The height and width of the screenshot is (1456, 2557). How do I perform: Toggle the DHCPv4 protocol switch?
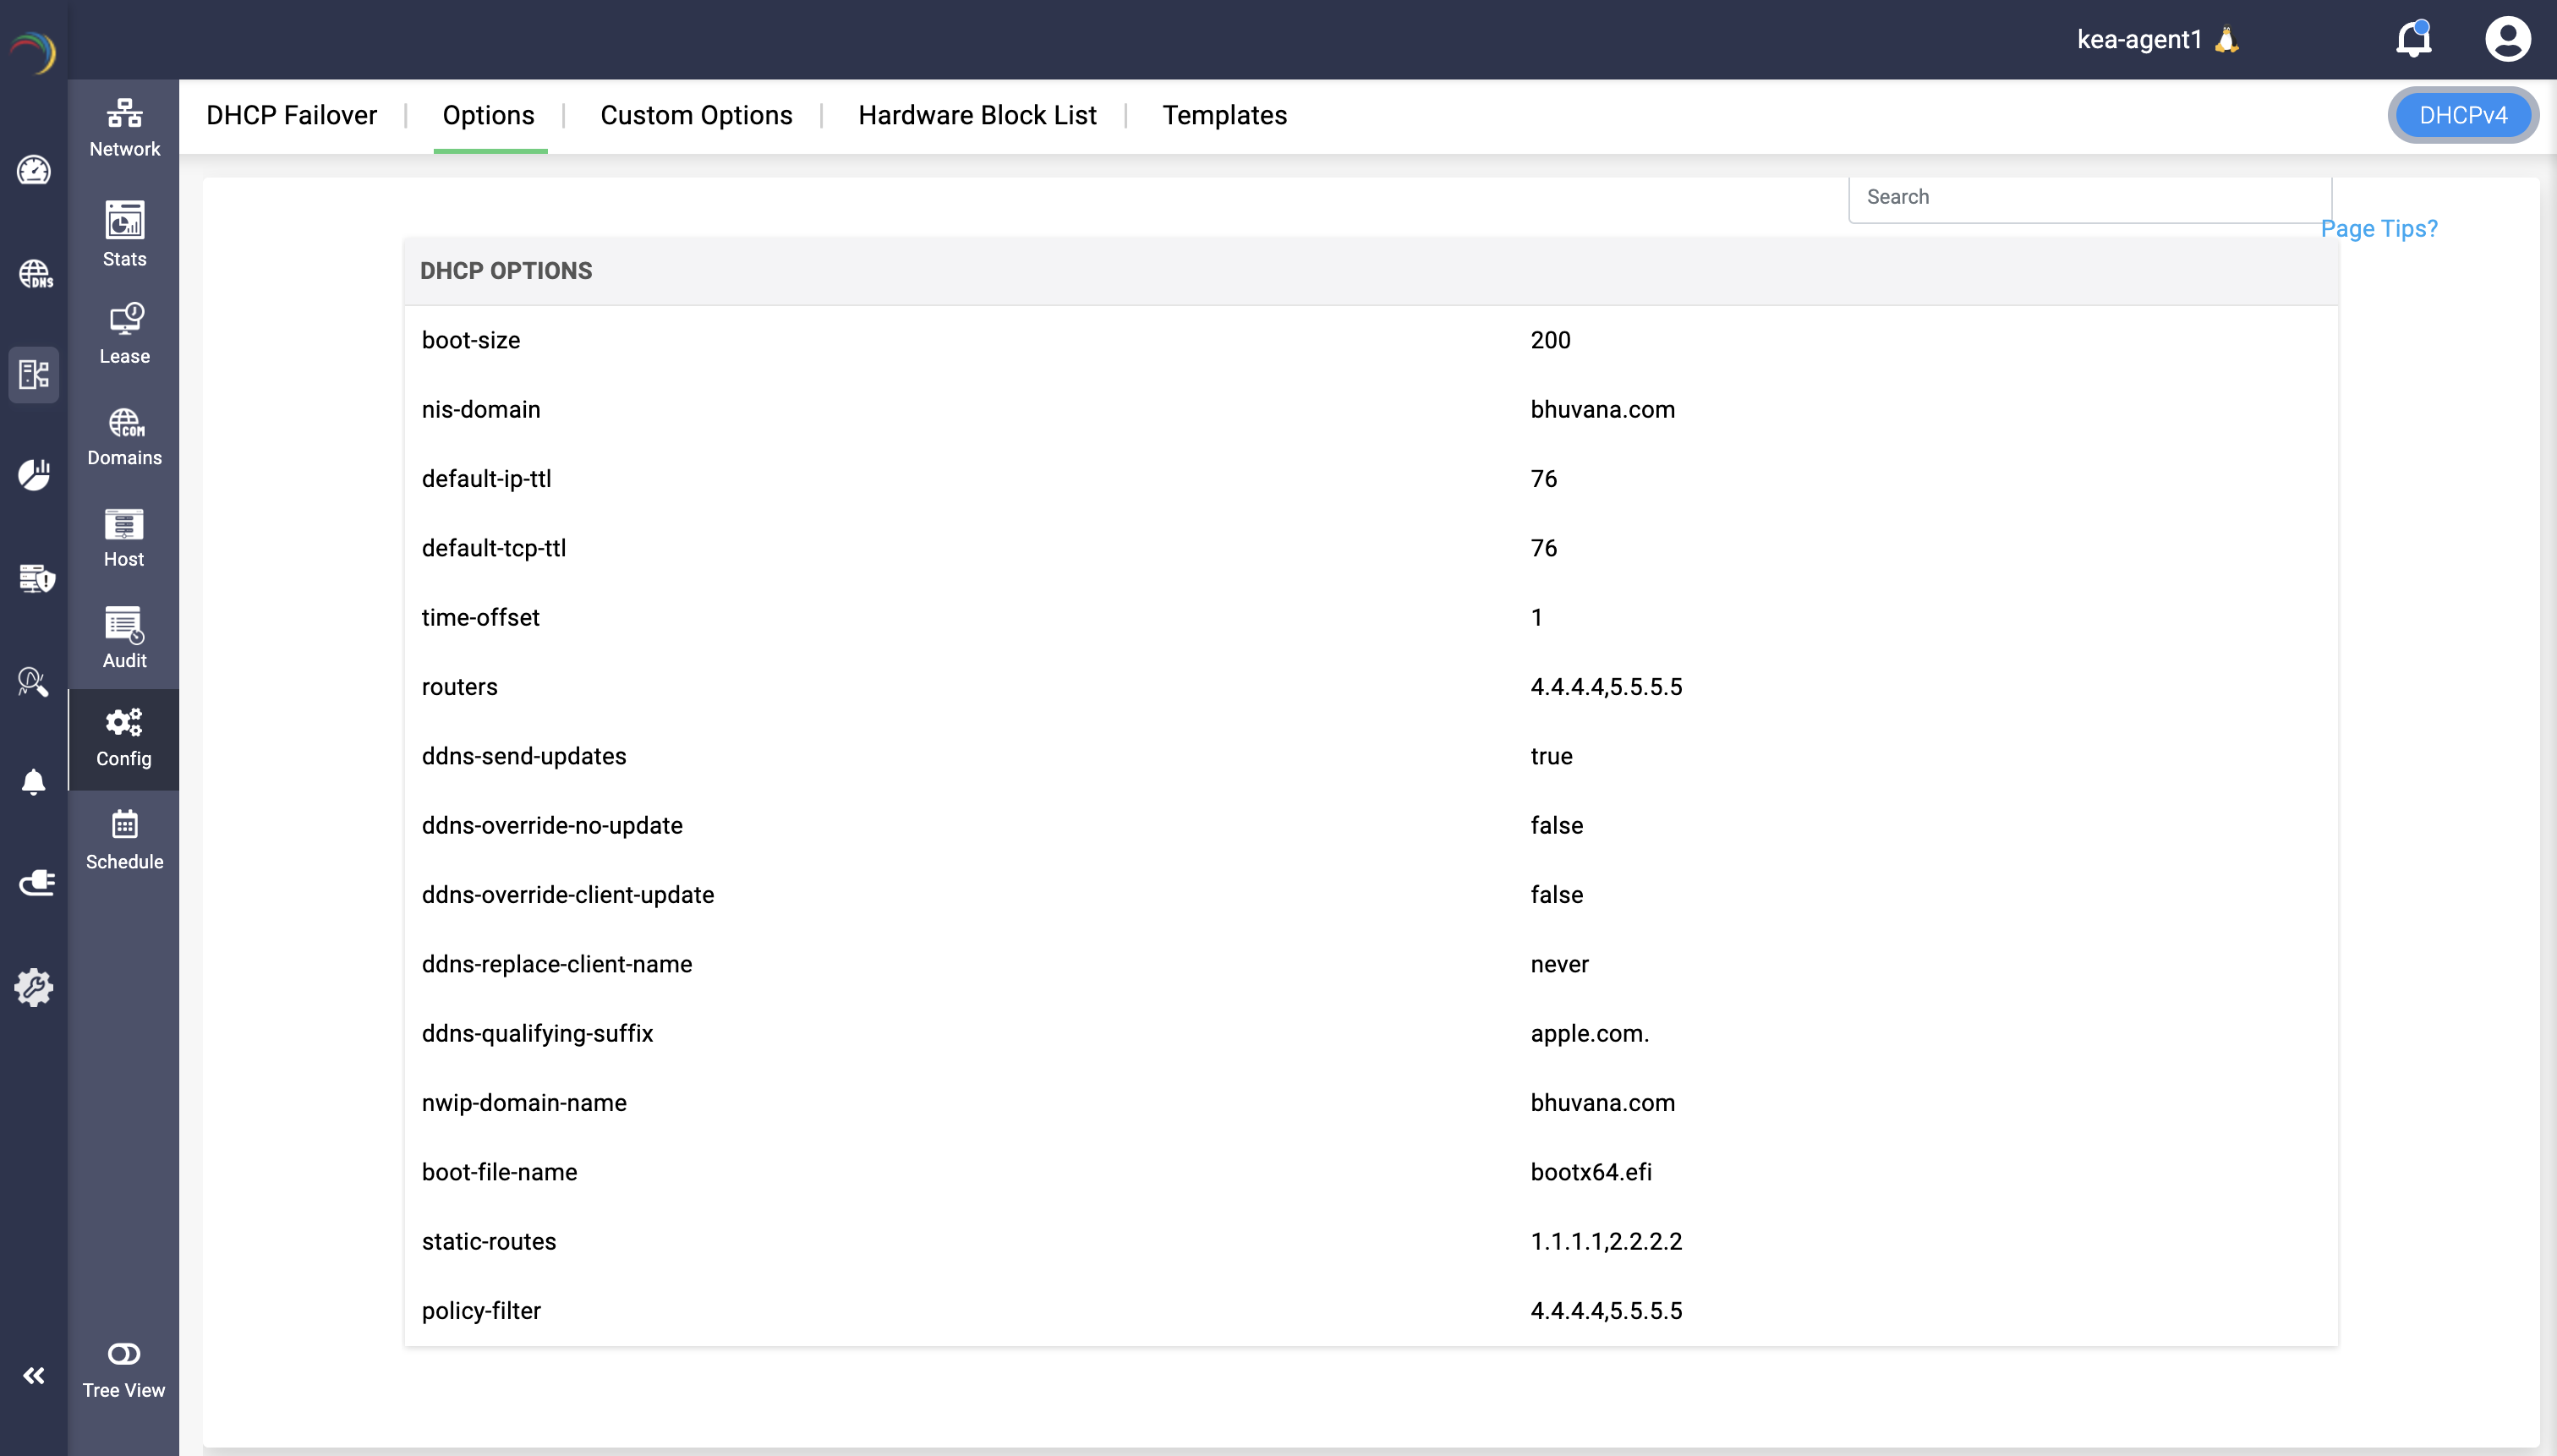[2462, 115]
